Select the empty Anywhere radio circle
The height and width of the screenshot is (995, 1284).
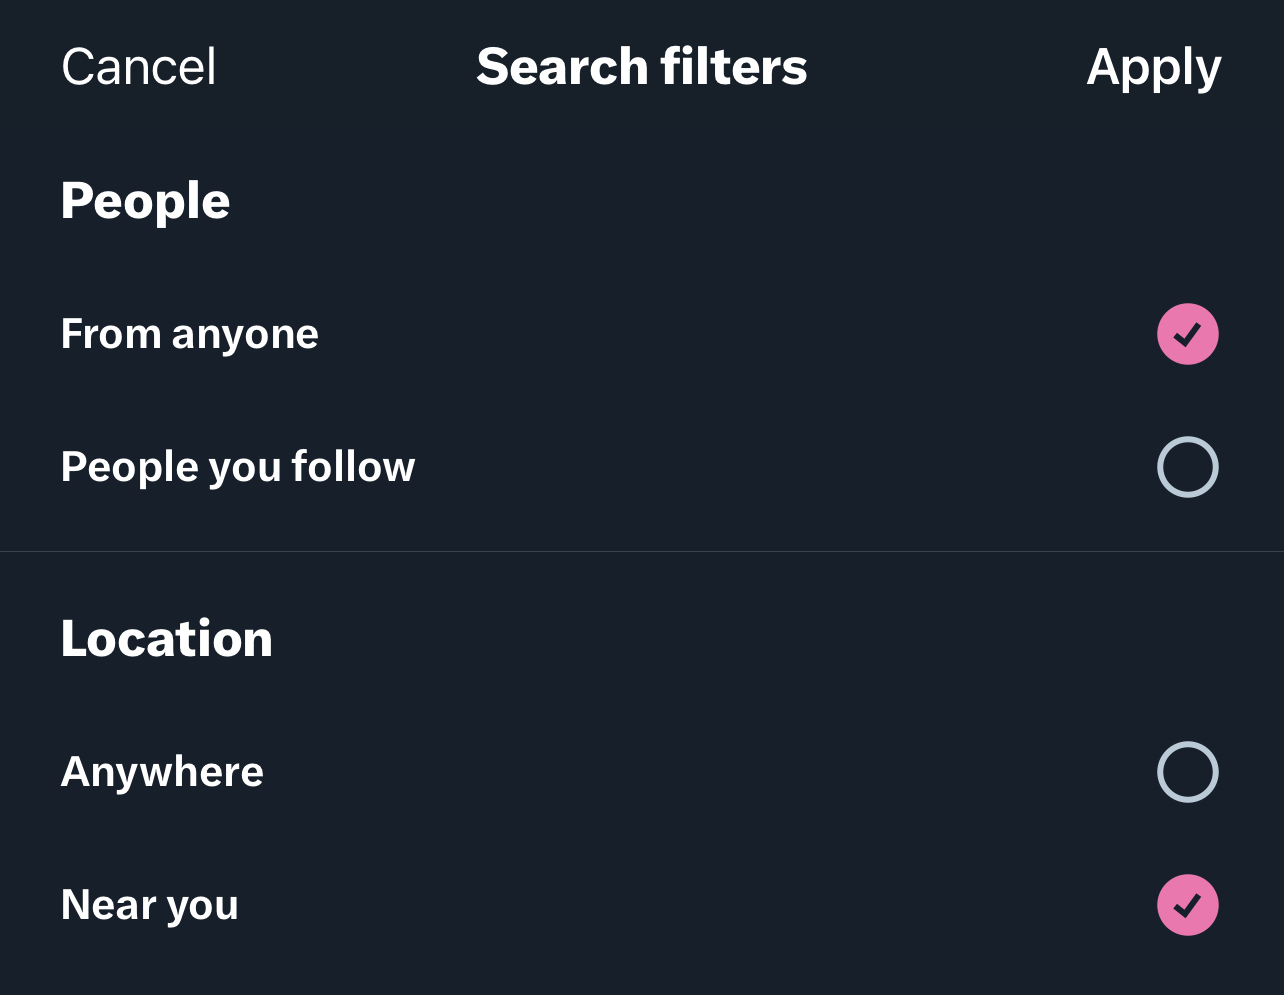tap(1188, 772)
